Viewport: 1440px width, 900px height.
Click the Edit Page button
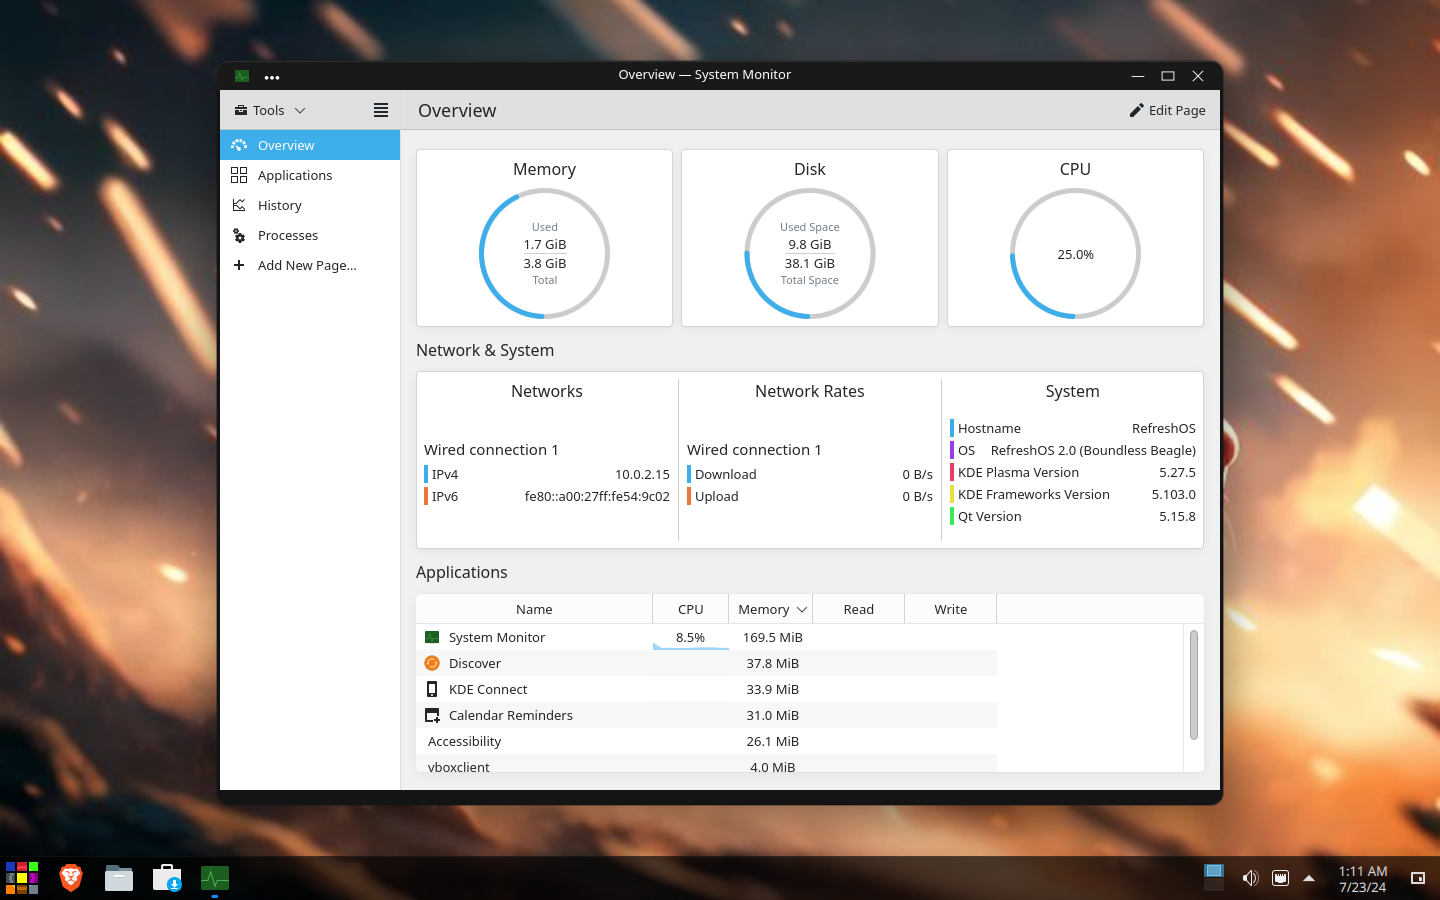tap(1167, 110)
